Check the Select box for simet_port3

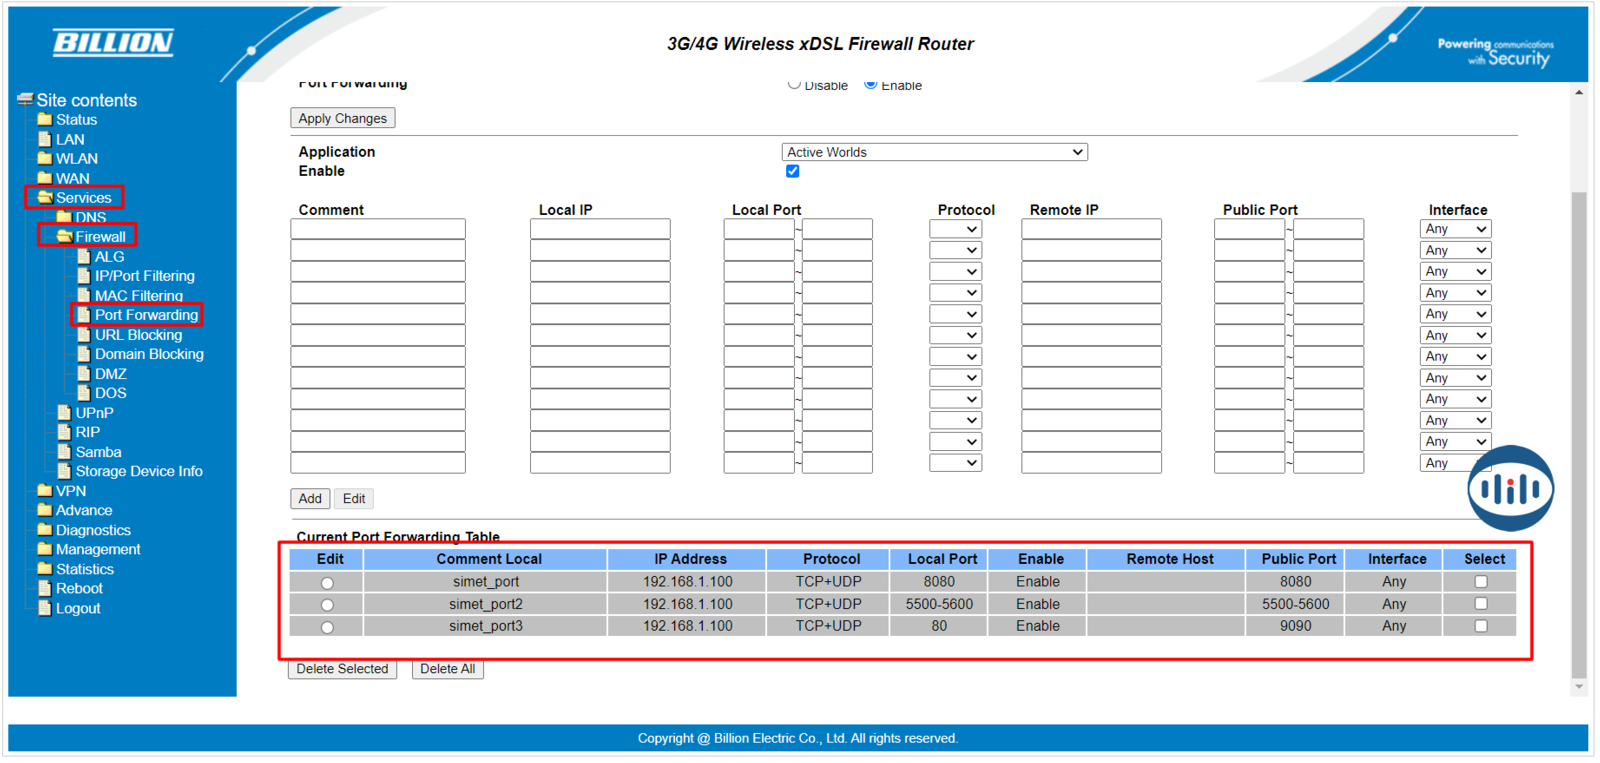pyautogui.click(x=1481, y=626)
